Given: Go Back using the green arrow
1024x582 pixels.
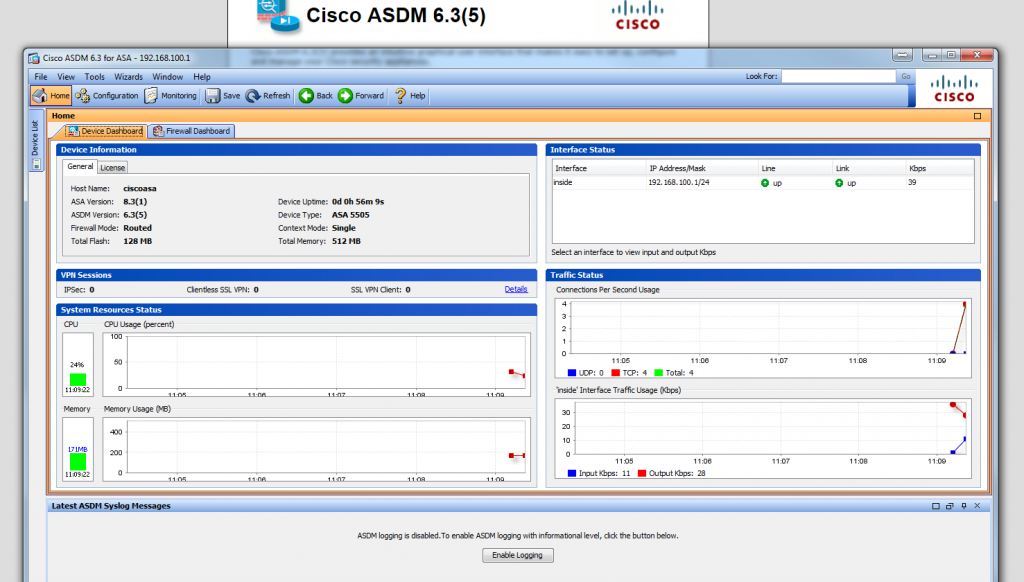Looking at the screenshot, I should [x=315, y=95].
